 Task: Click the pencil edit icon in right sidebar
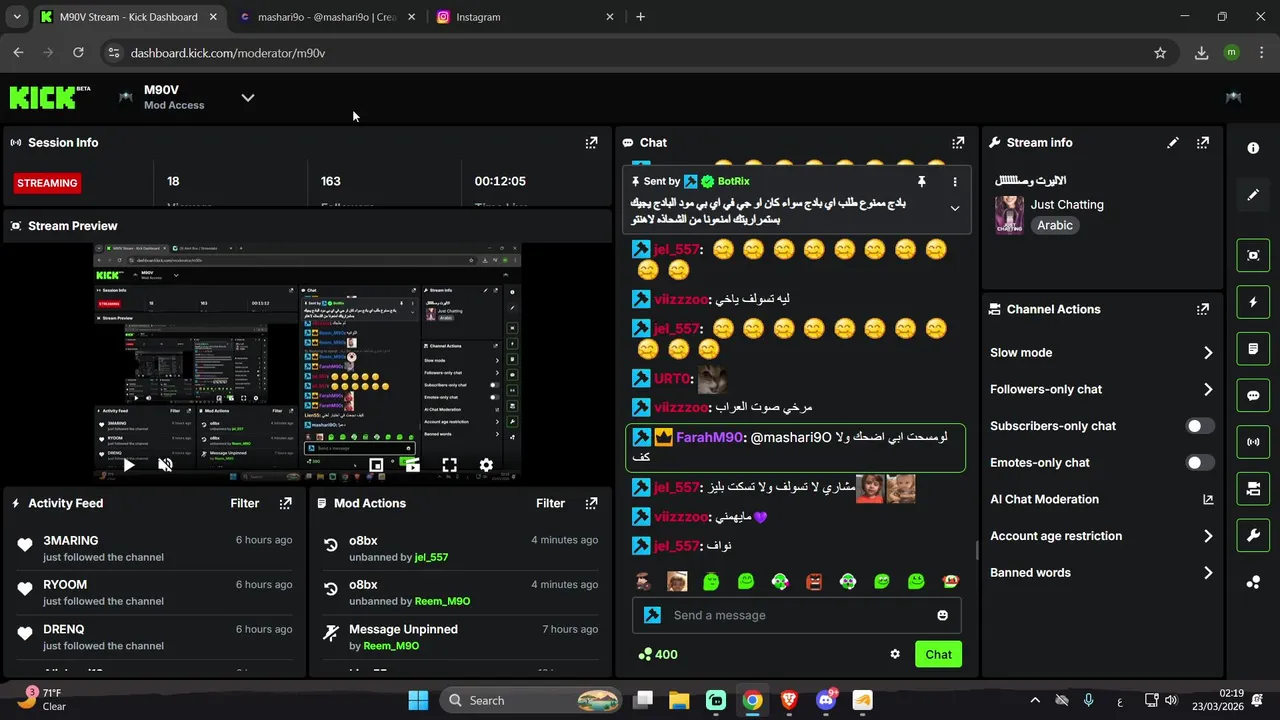[x=1253, y=195]
